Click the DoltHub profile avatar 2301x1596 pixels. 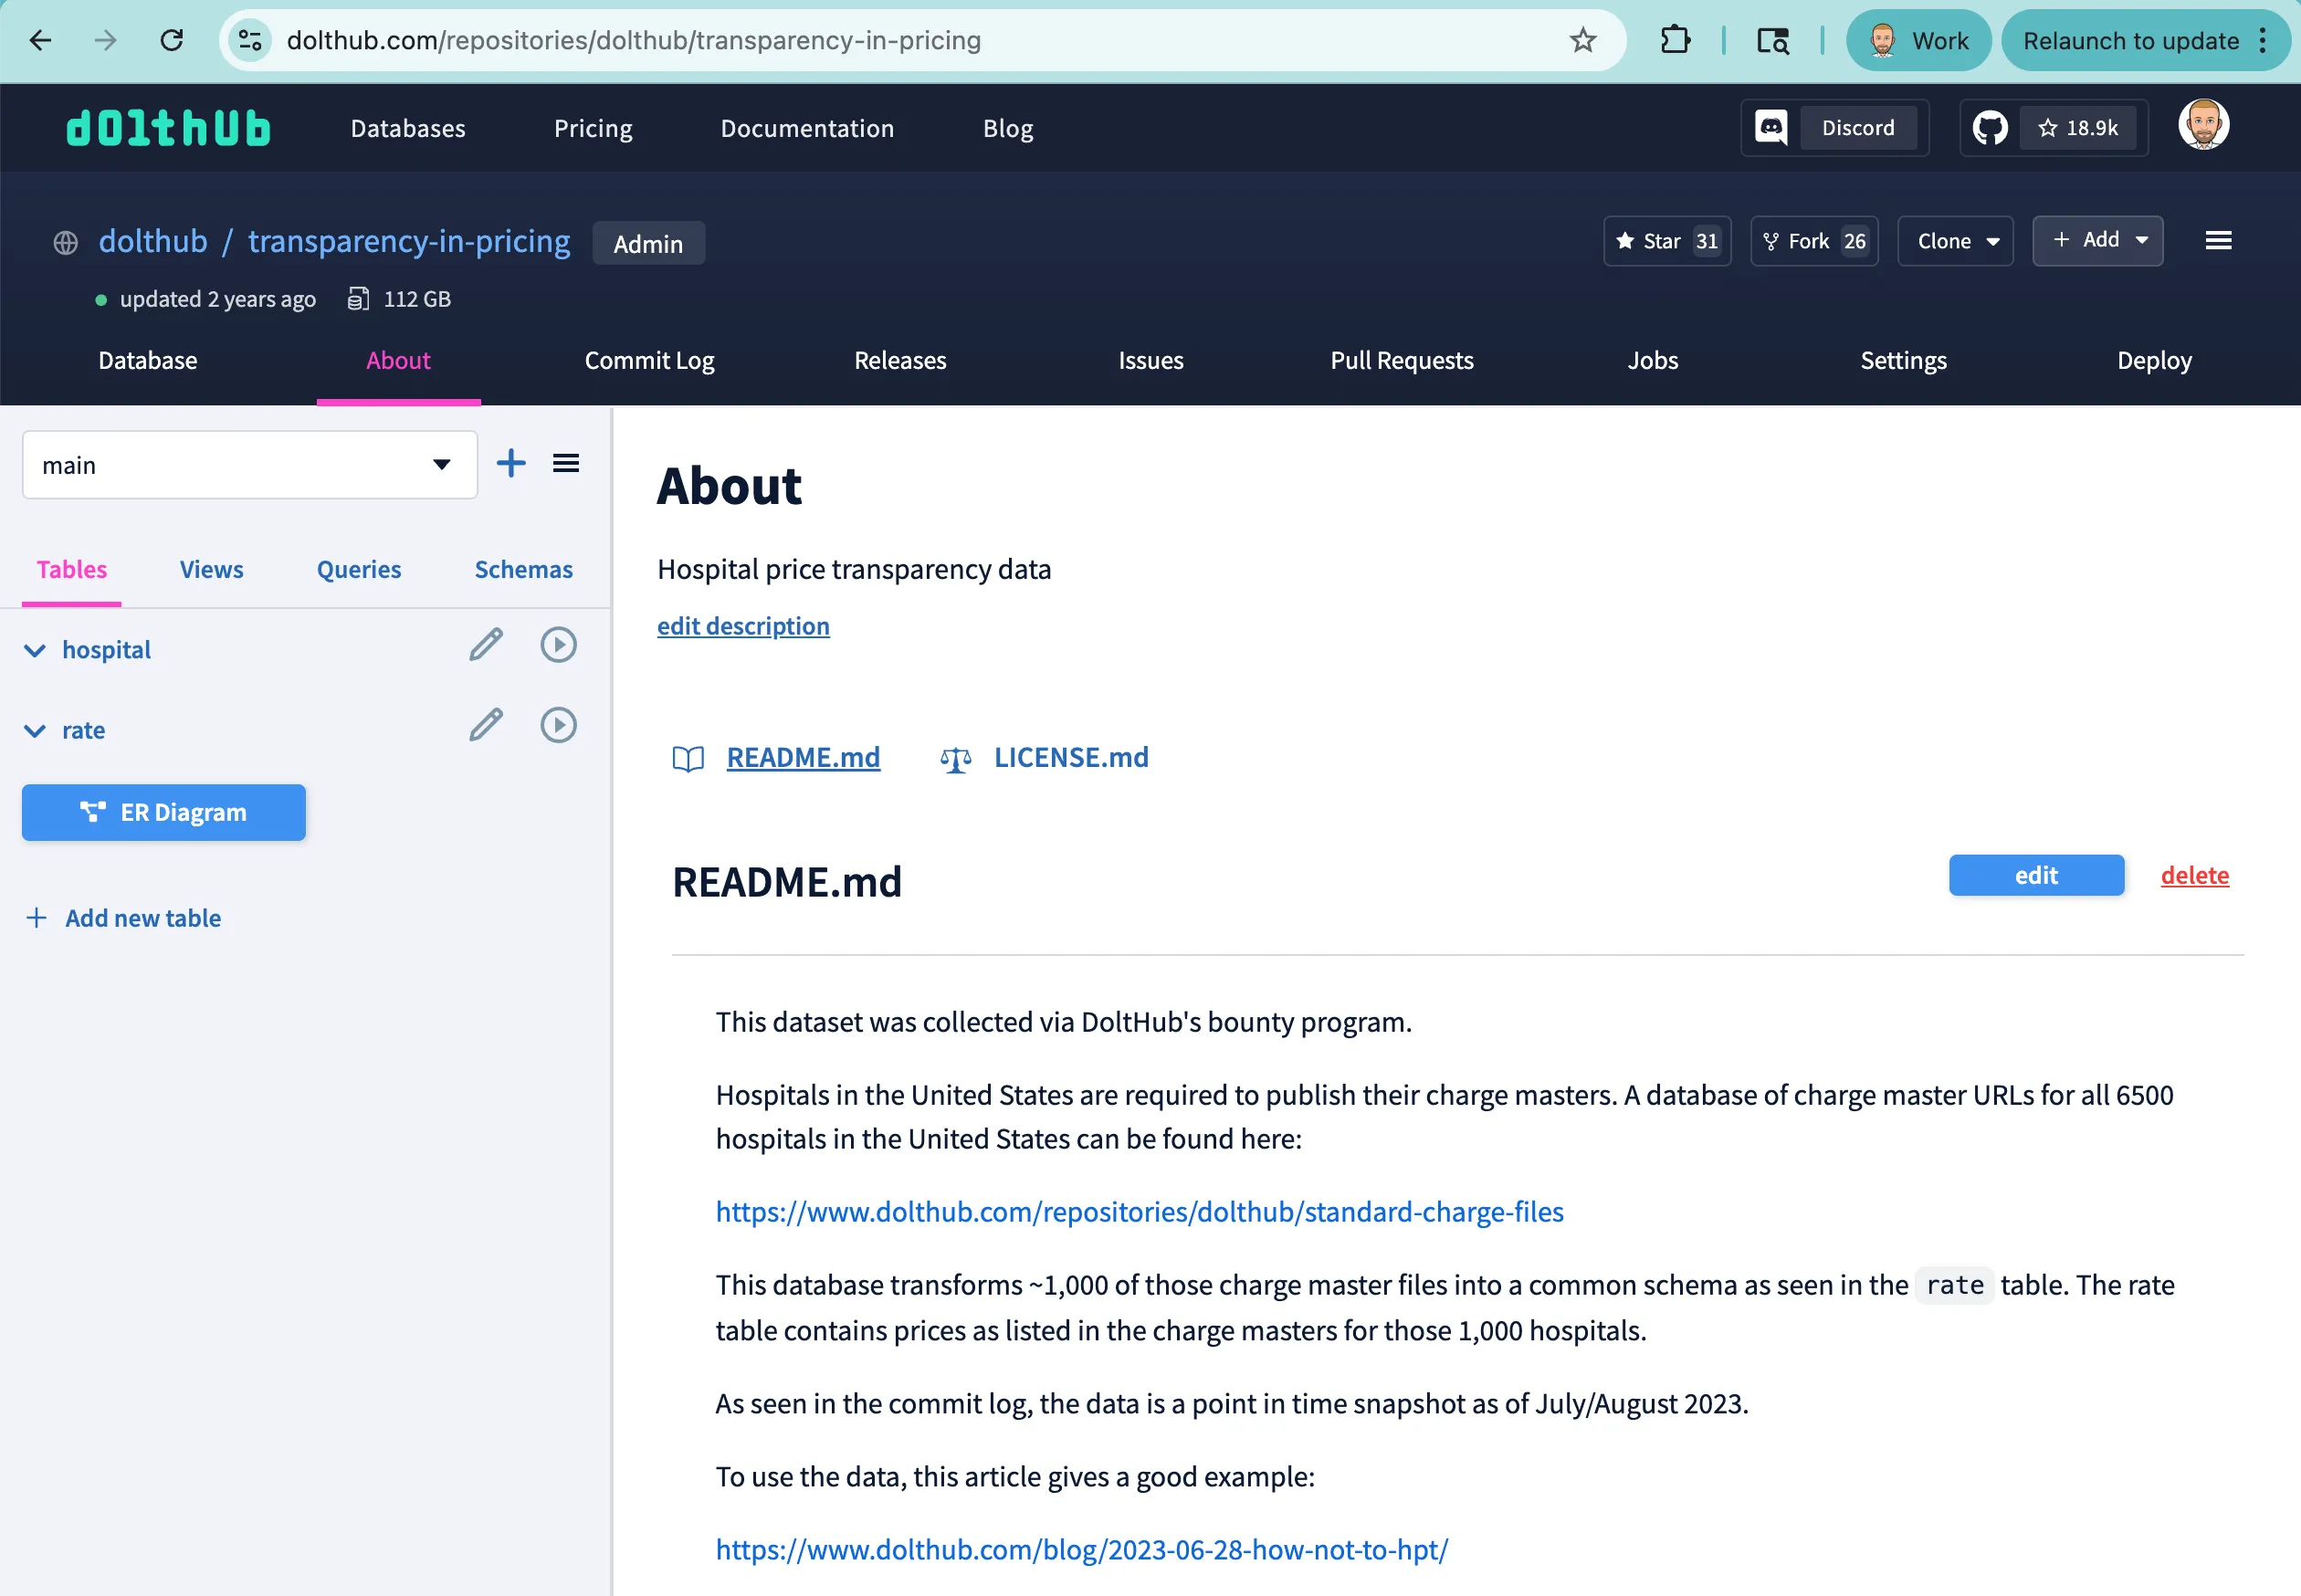(x=2204, y=124)
